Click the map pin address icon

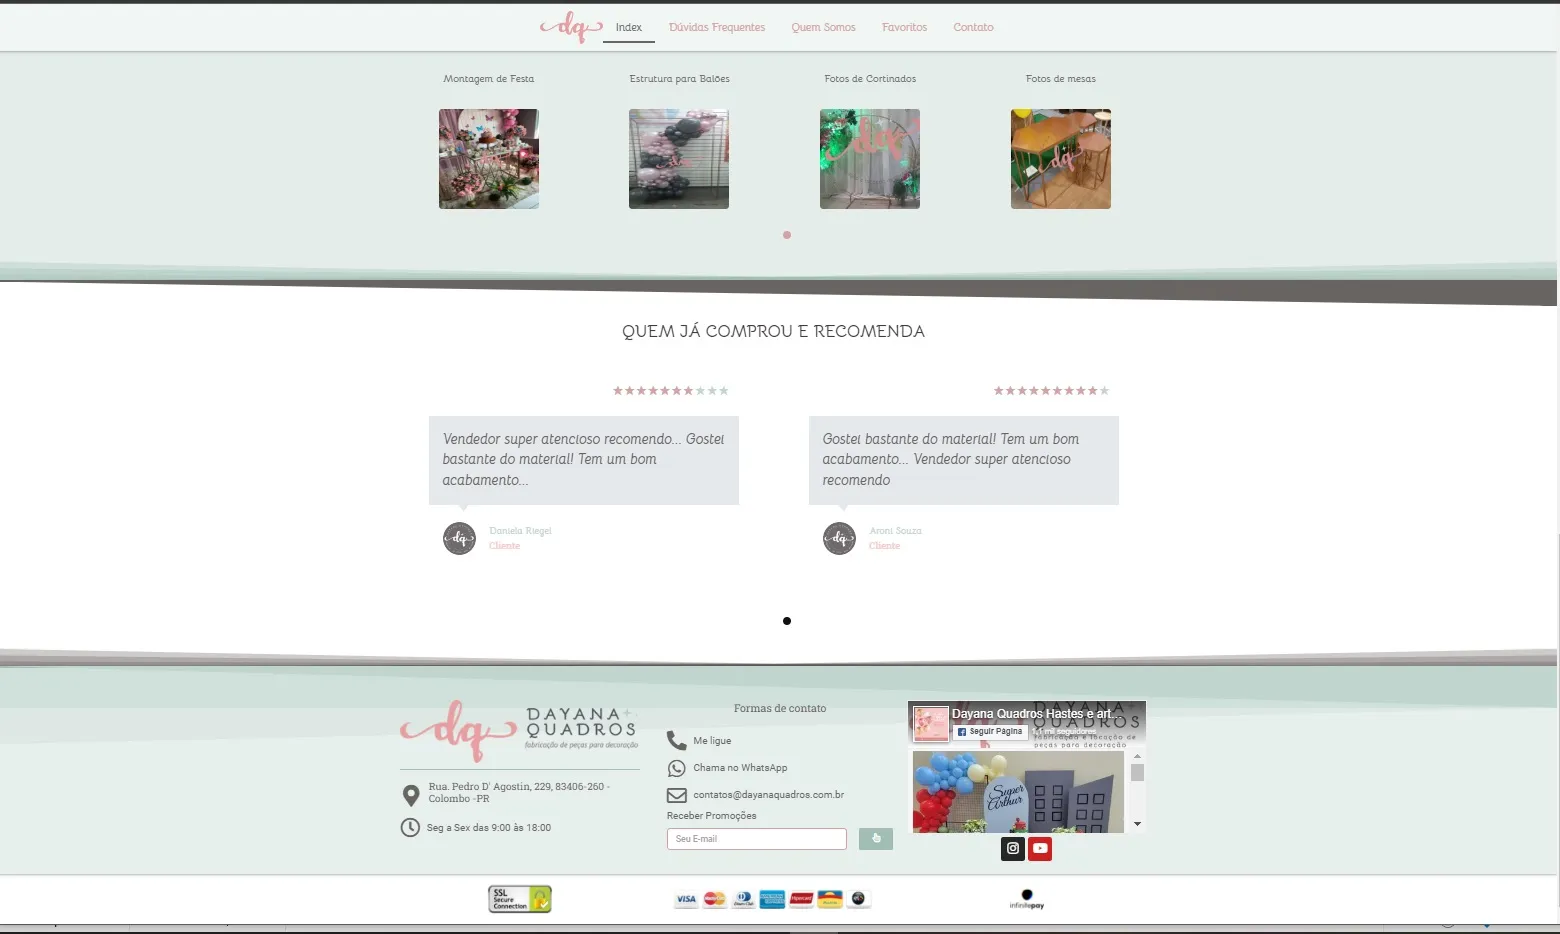[410, 795]
